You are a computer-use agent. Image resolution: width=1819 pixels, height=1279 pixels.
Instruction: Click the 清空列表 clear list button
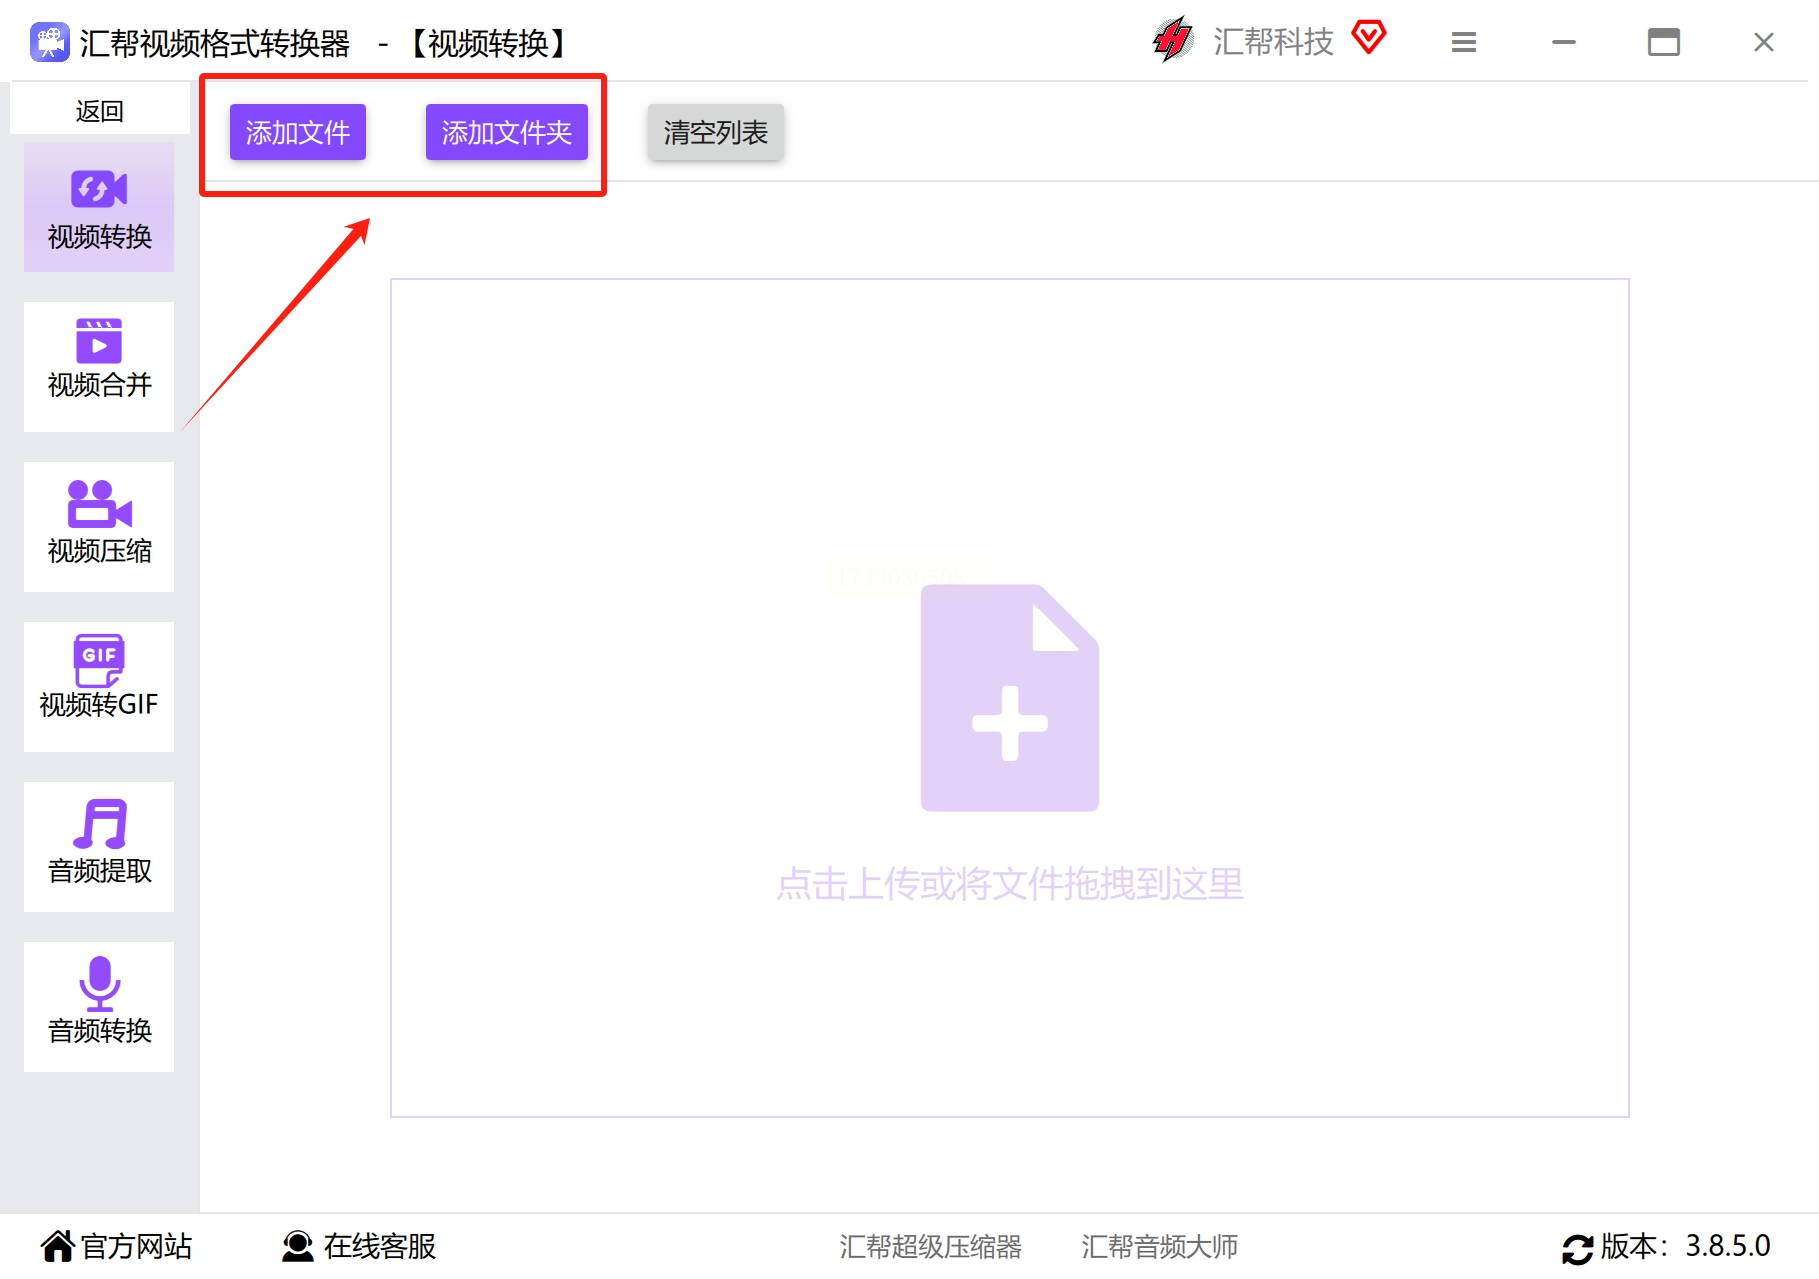pyautogui.click(x=716, y=132)
